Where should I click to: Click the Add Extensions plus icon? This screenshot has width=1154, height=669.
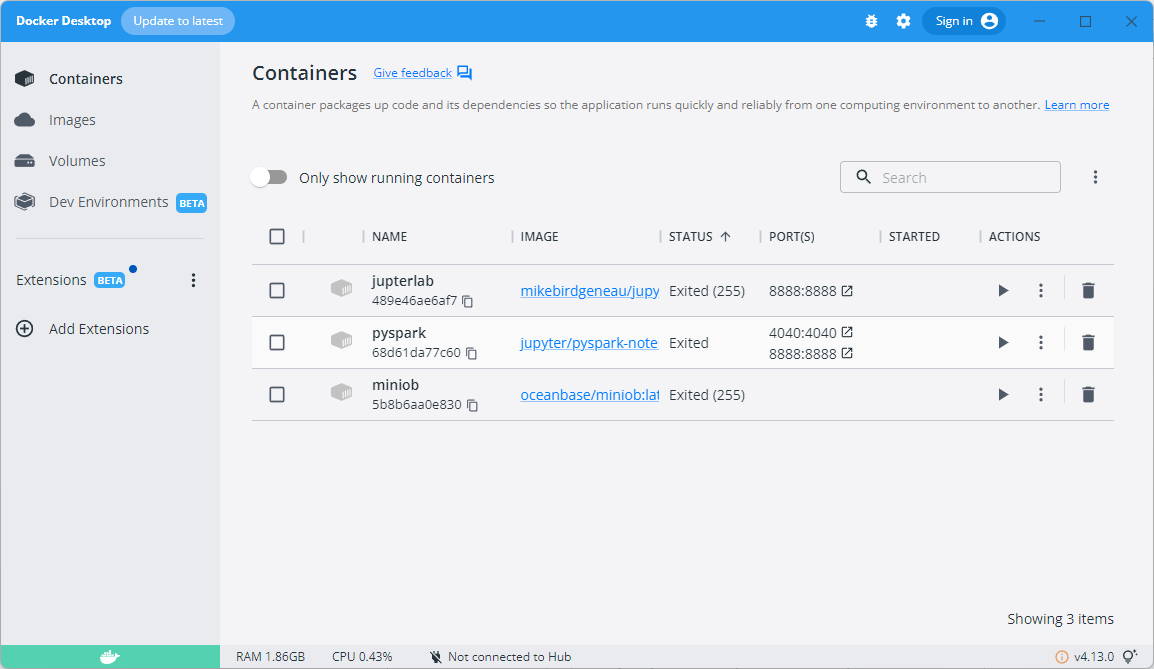tap(24, 329)
